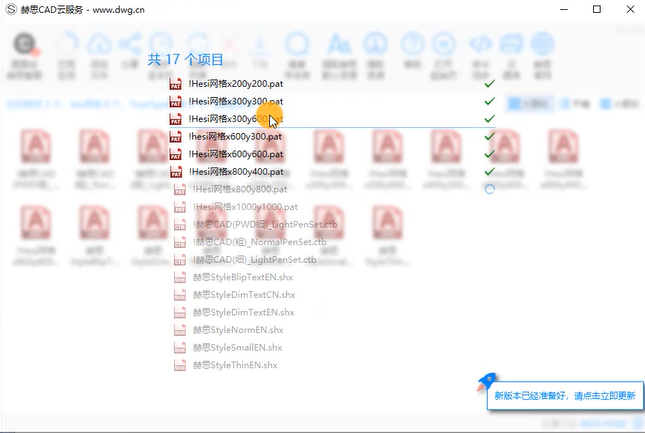The height and width of the screenshot is (433, 645).
Task: Select the file 赫思StyleSmallEN.shx
Action: (237, 347)
